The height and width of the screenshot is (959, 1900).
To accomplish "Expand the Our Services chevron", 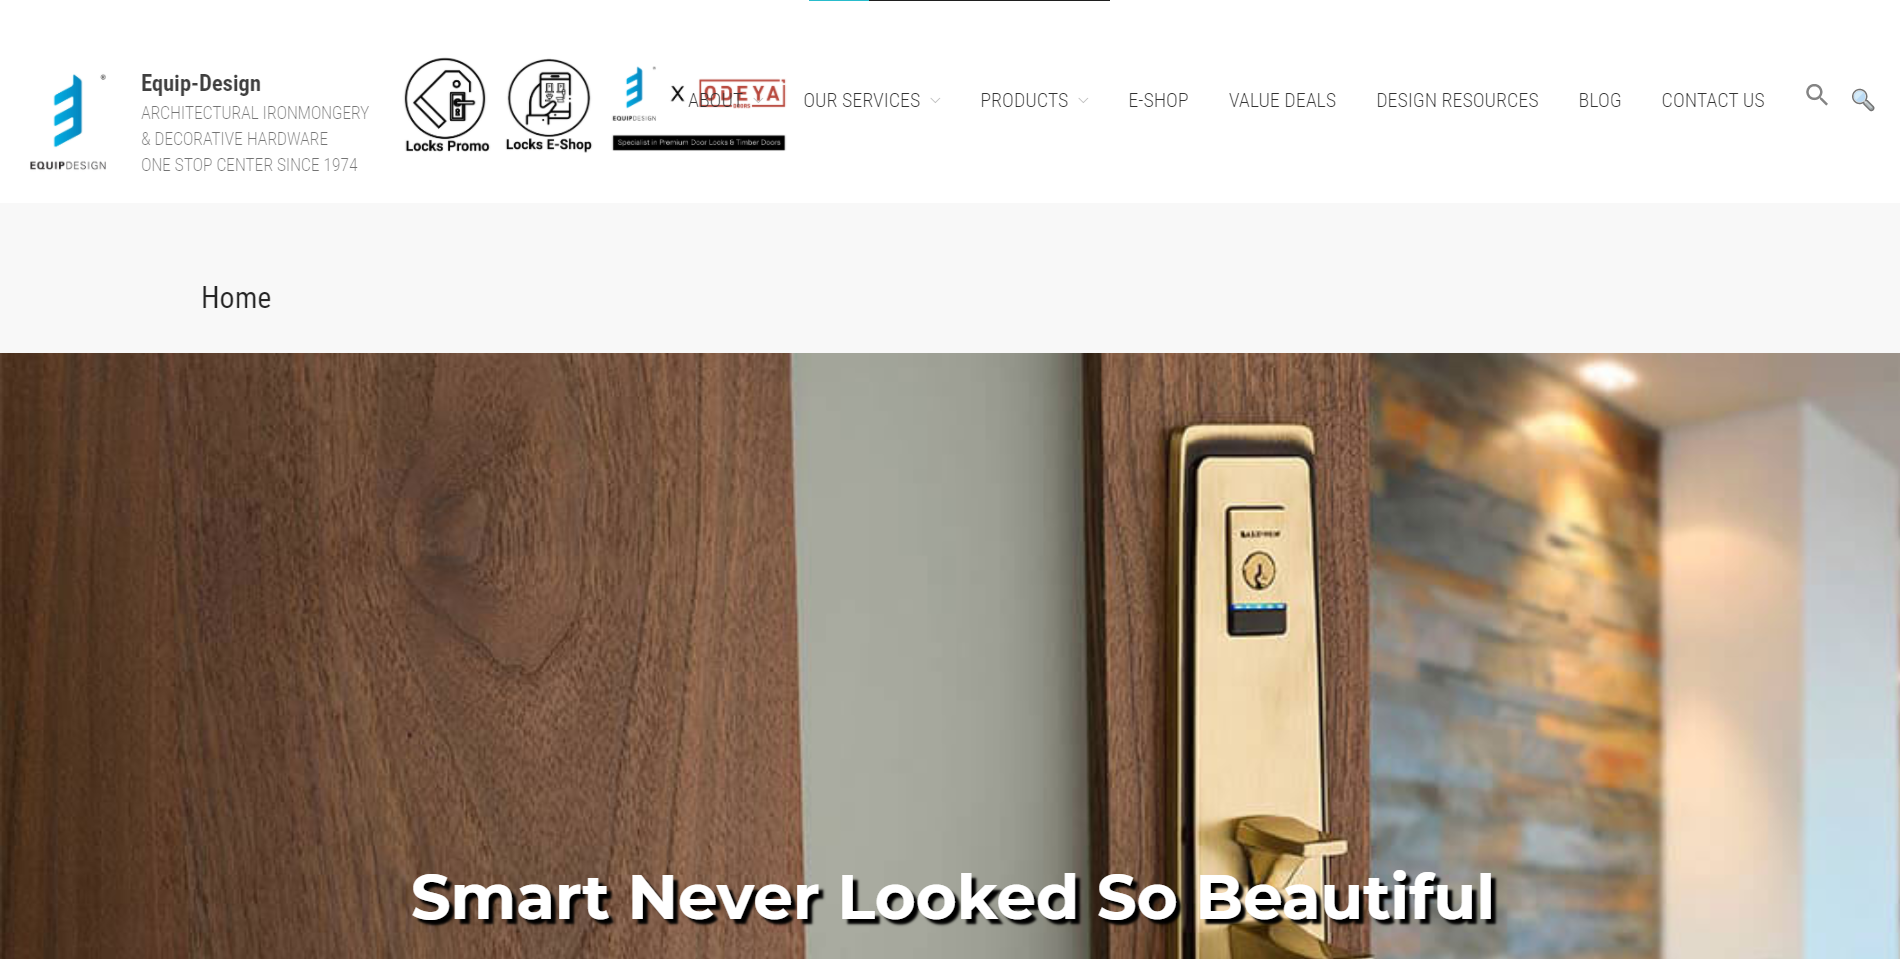I will [x=935, y=100].
